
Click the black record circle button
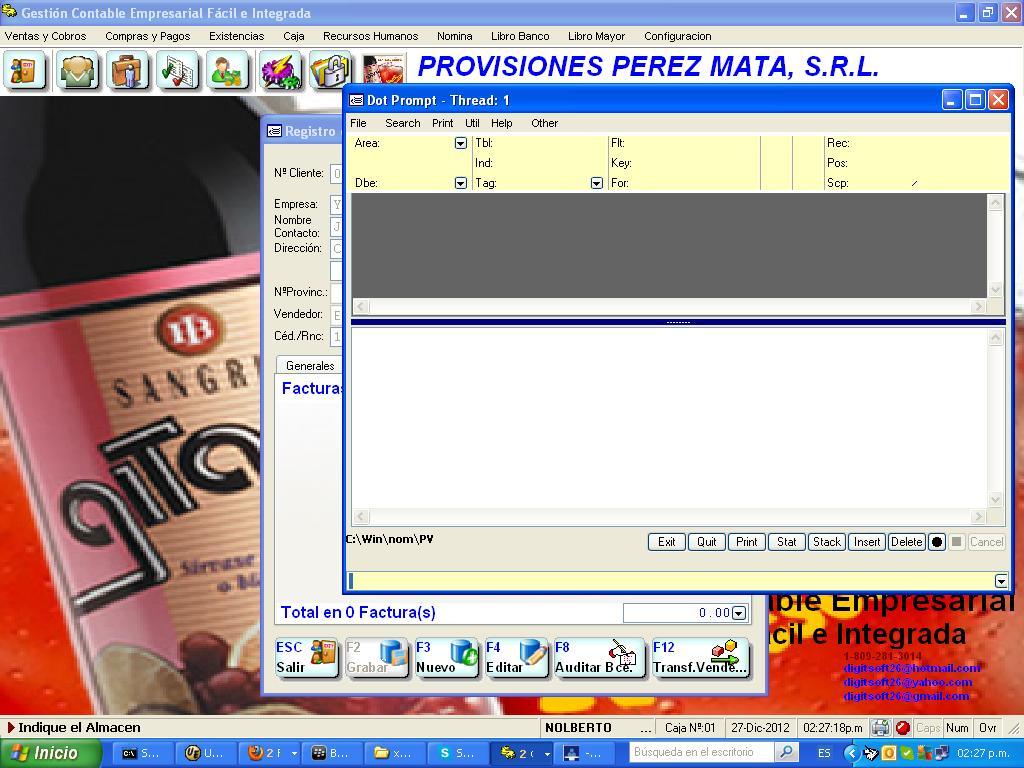point(937,542)
